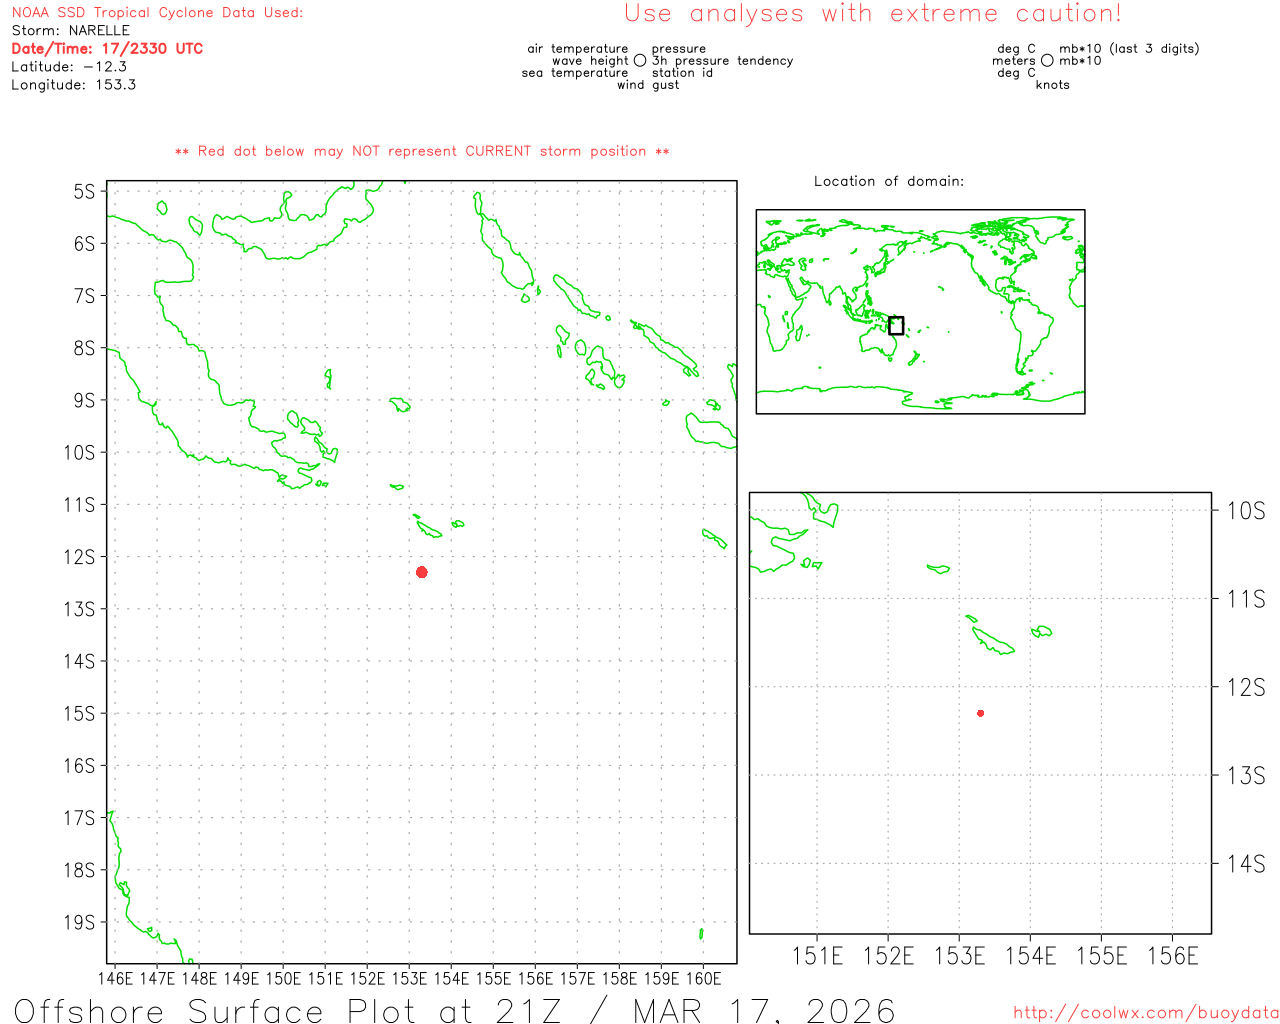
Task: Click the black domain rectangle on the world map
Action: [896, 326]
